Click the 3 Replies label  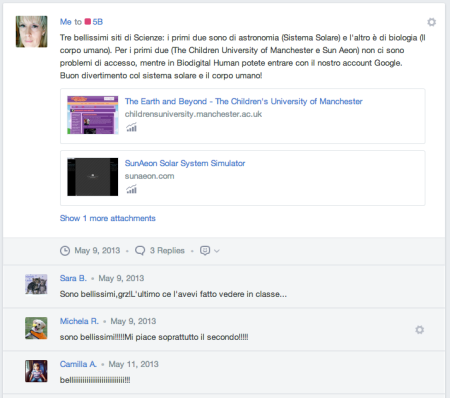(x=167, y=251)
